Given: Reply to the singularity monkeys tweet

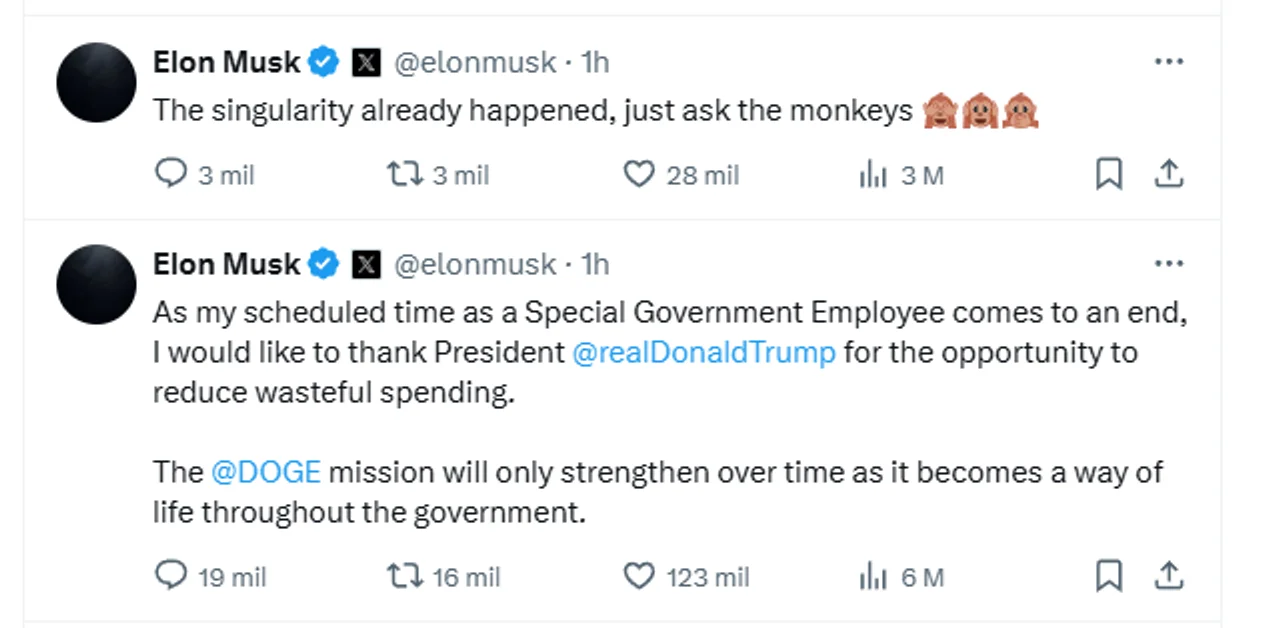Looking at the screenshot, I should click(x=171, y=175).
